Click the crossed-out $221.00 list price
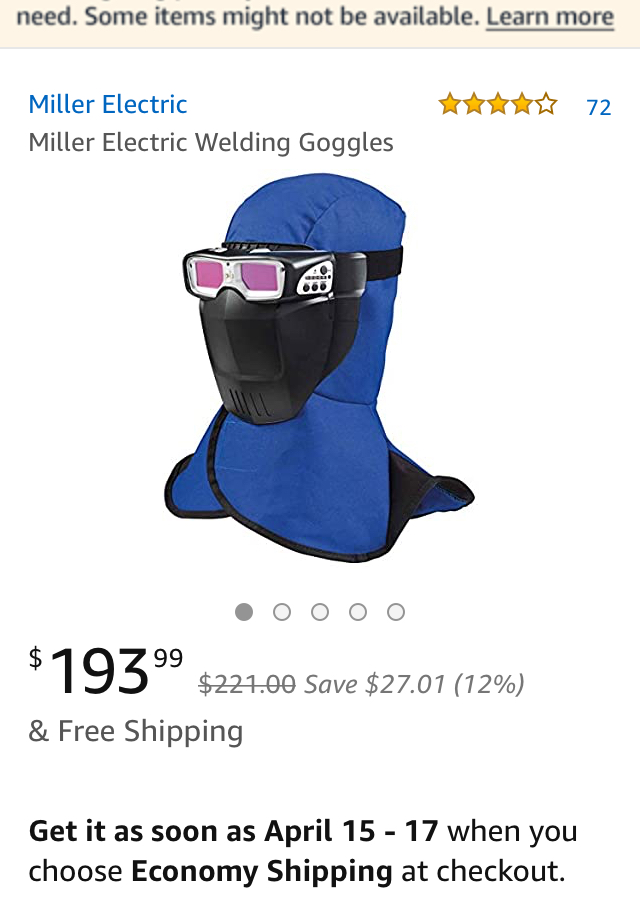The width and height of the screenshot is (640, 913). [247, 684]
